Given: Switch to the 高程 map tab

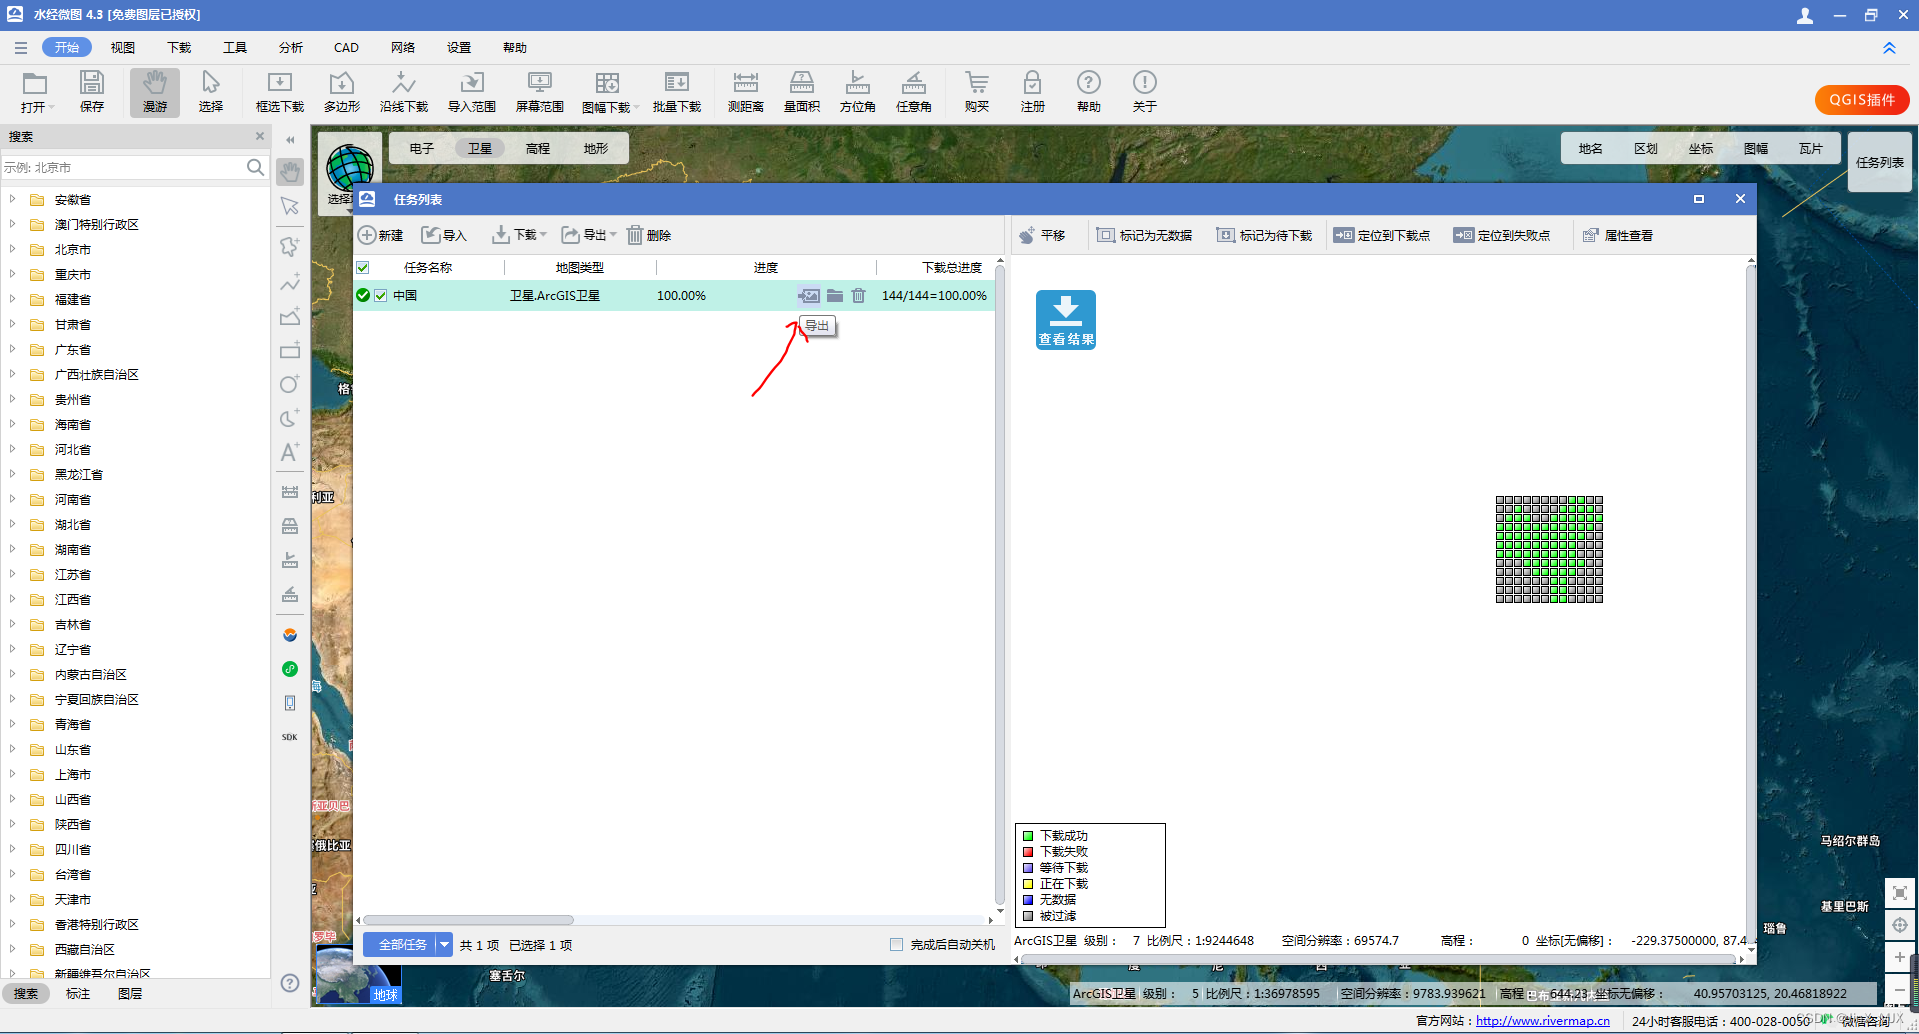Looking at the screenshot, I should click(x=538, y=148).
